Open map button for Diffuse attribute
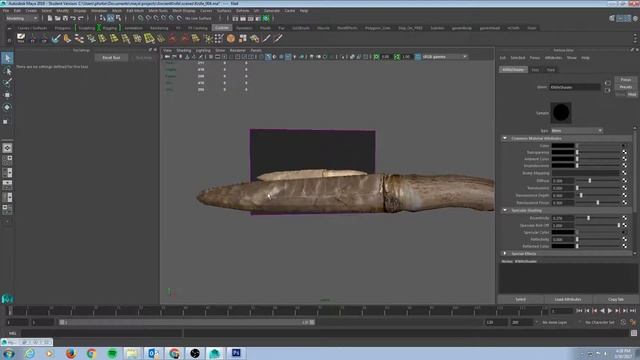The image size is (640, 360). [x=624, y=180]
